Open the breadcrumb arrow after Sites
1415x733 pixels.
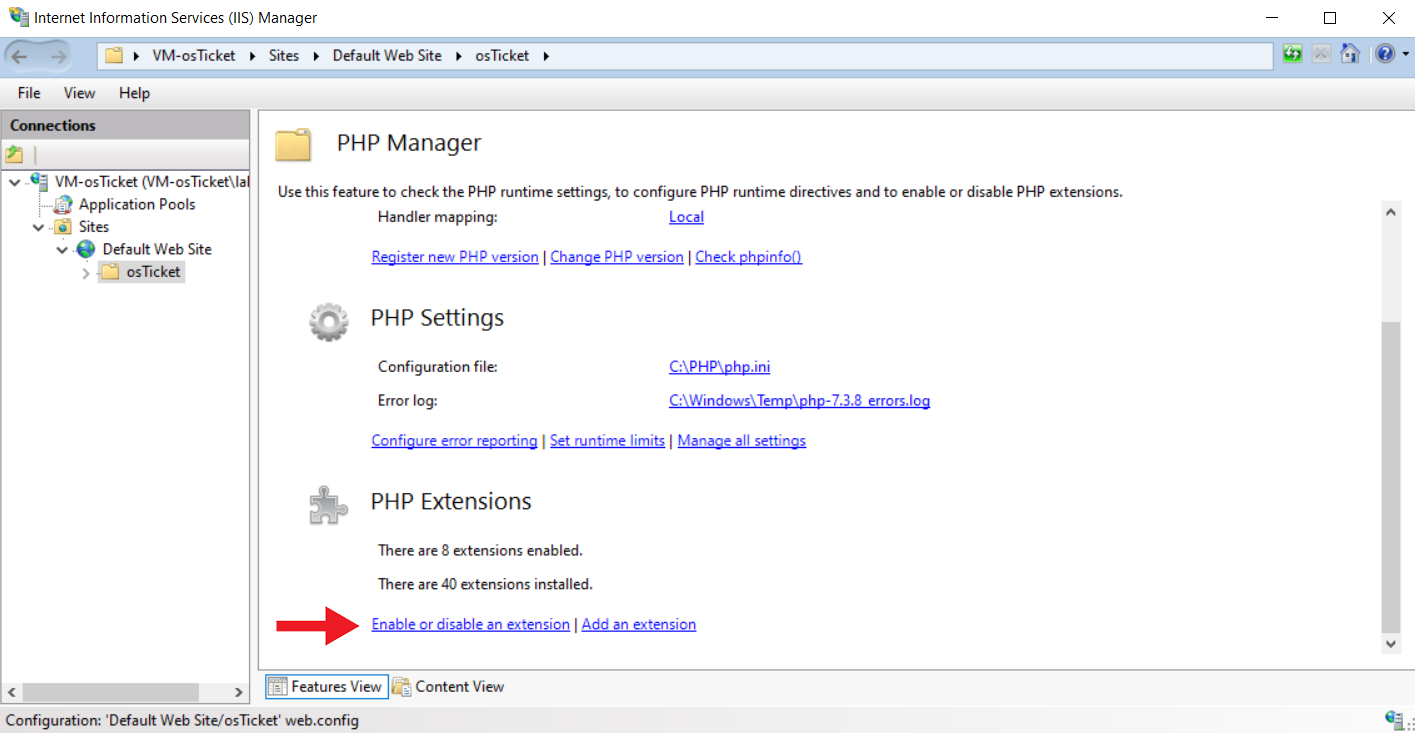point(316,56)
